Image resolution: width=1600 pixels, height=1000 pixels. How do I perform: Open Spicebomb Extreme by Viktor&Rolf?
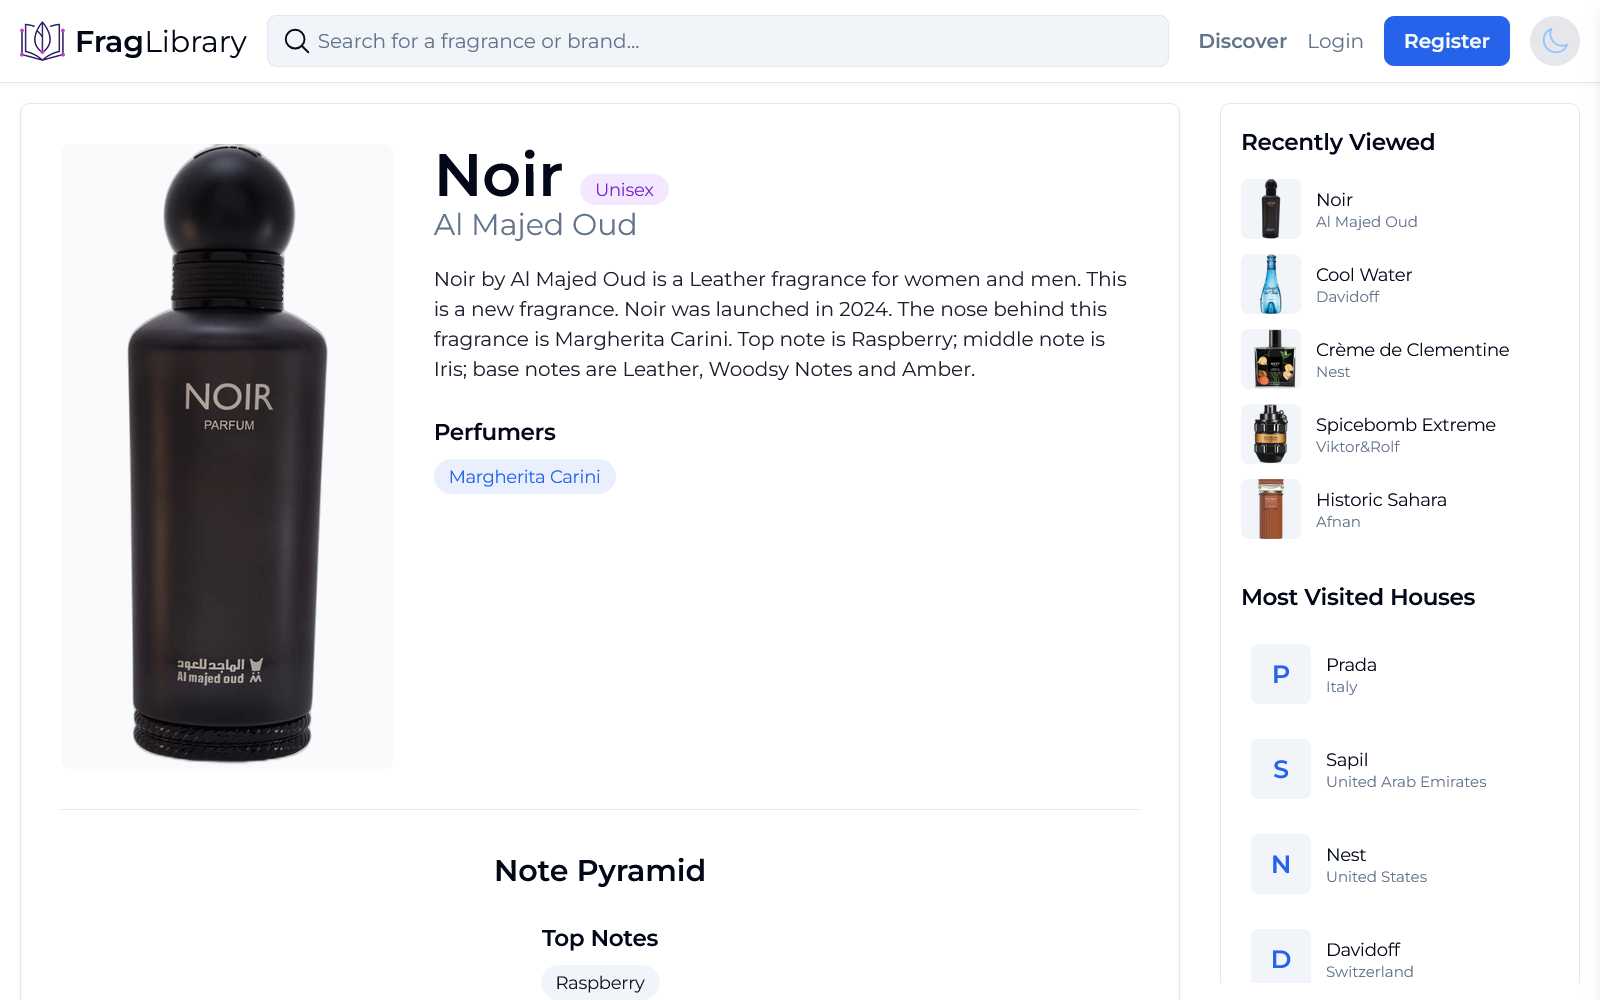point(1405,425)
